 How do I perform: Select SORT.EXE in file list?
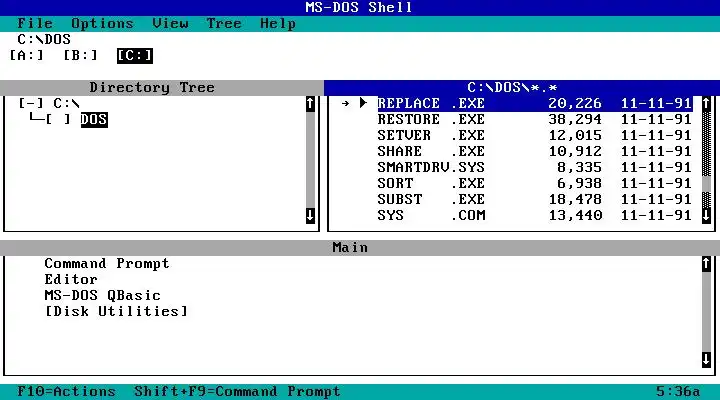[535, 183]
